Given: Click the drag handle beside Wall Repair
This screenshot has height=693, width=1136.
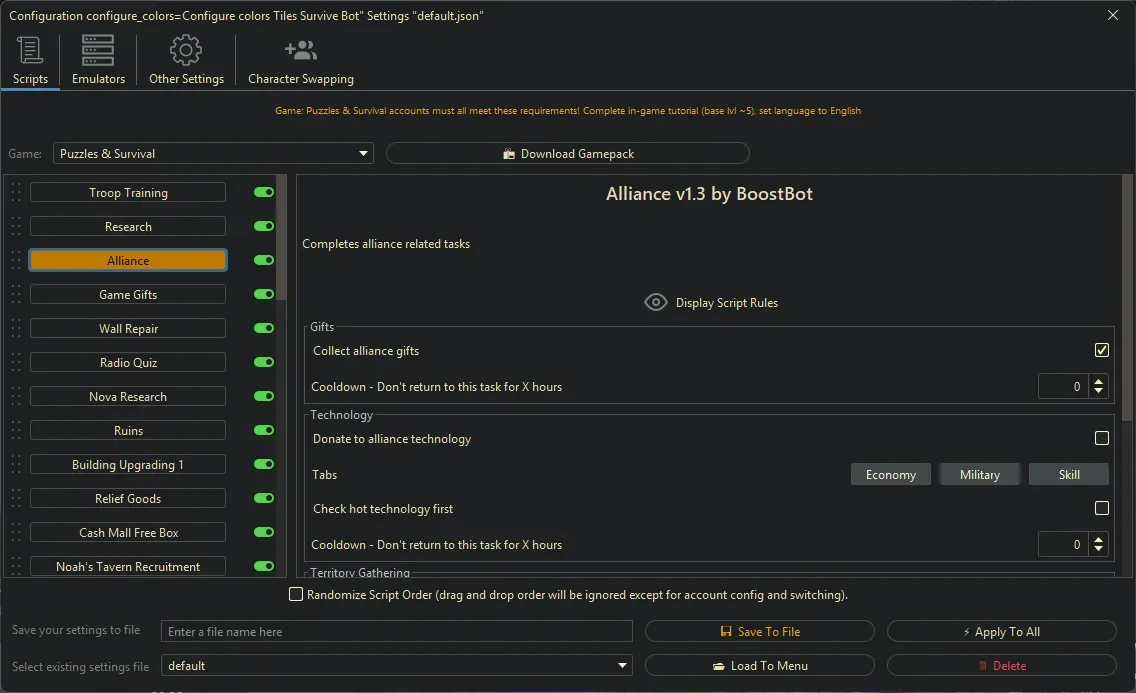Looking at the screenshot, I should (16, 329).
